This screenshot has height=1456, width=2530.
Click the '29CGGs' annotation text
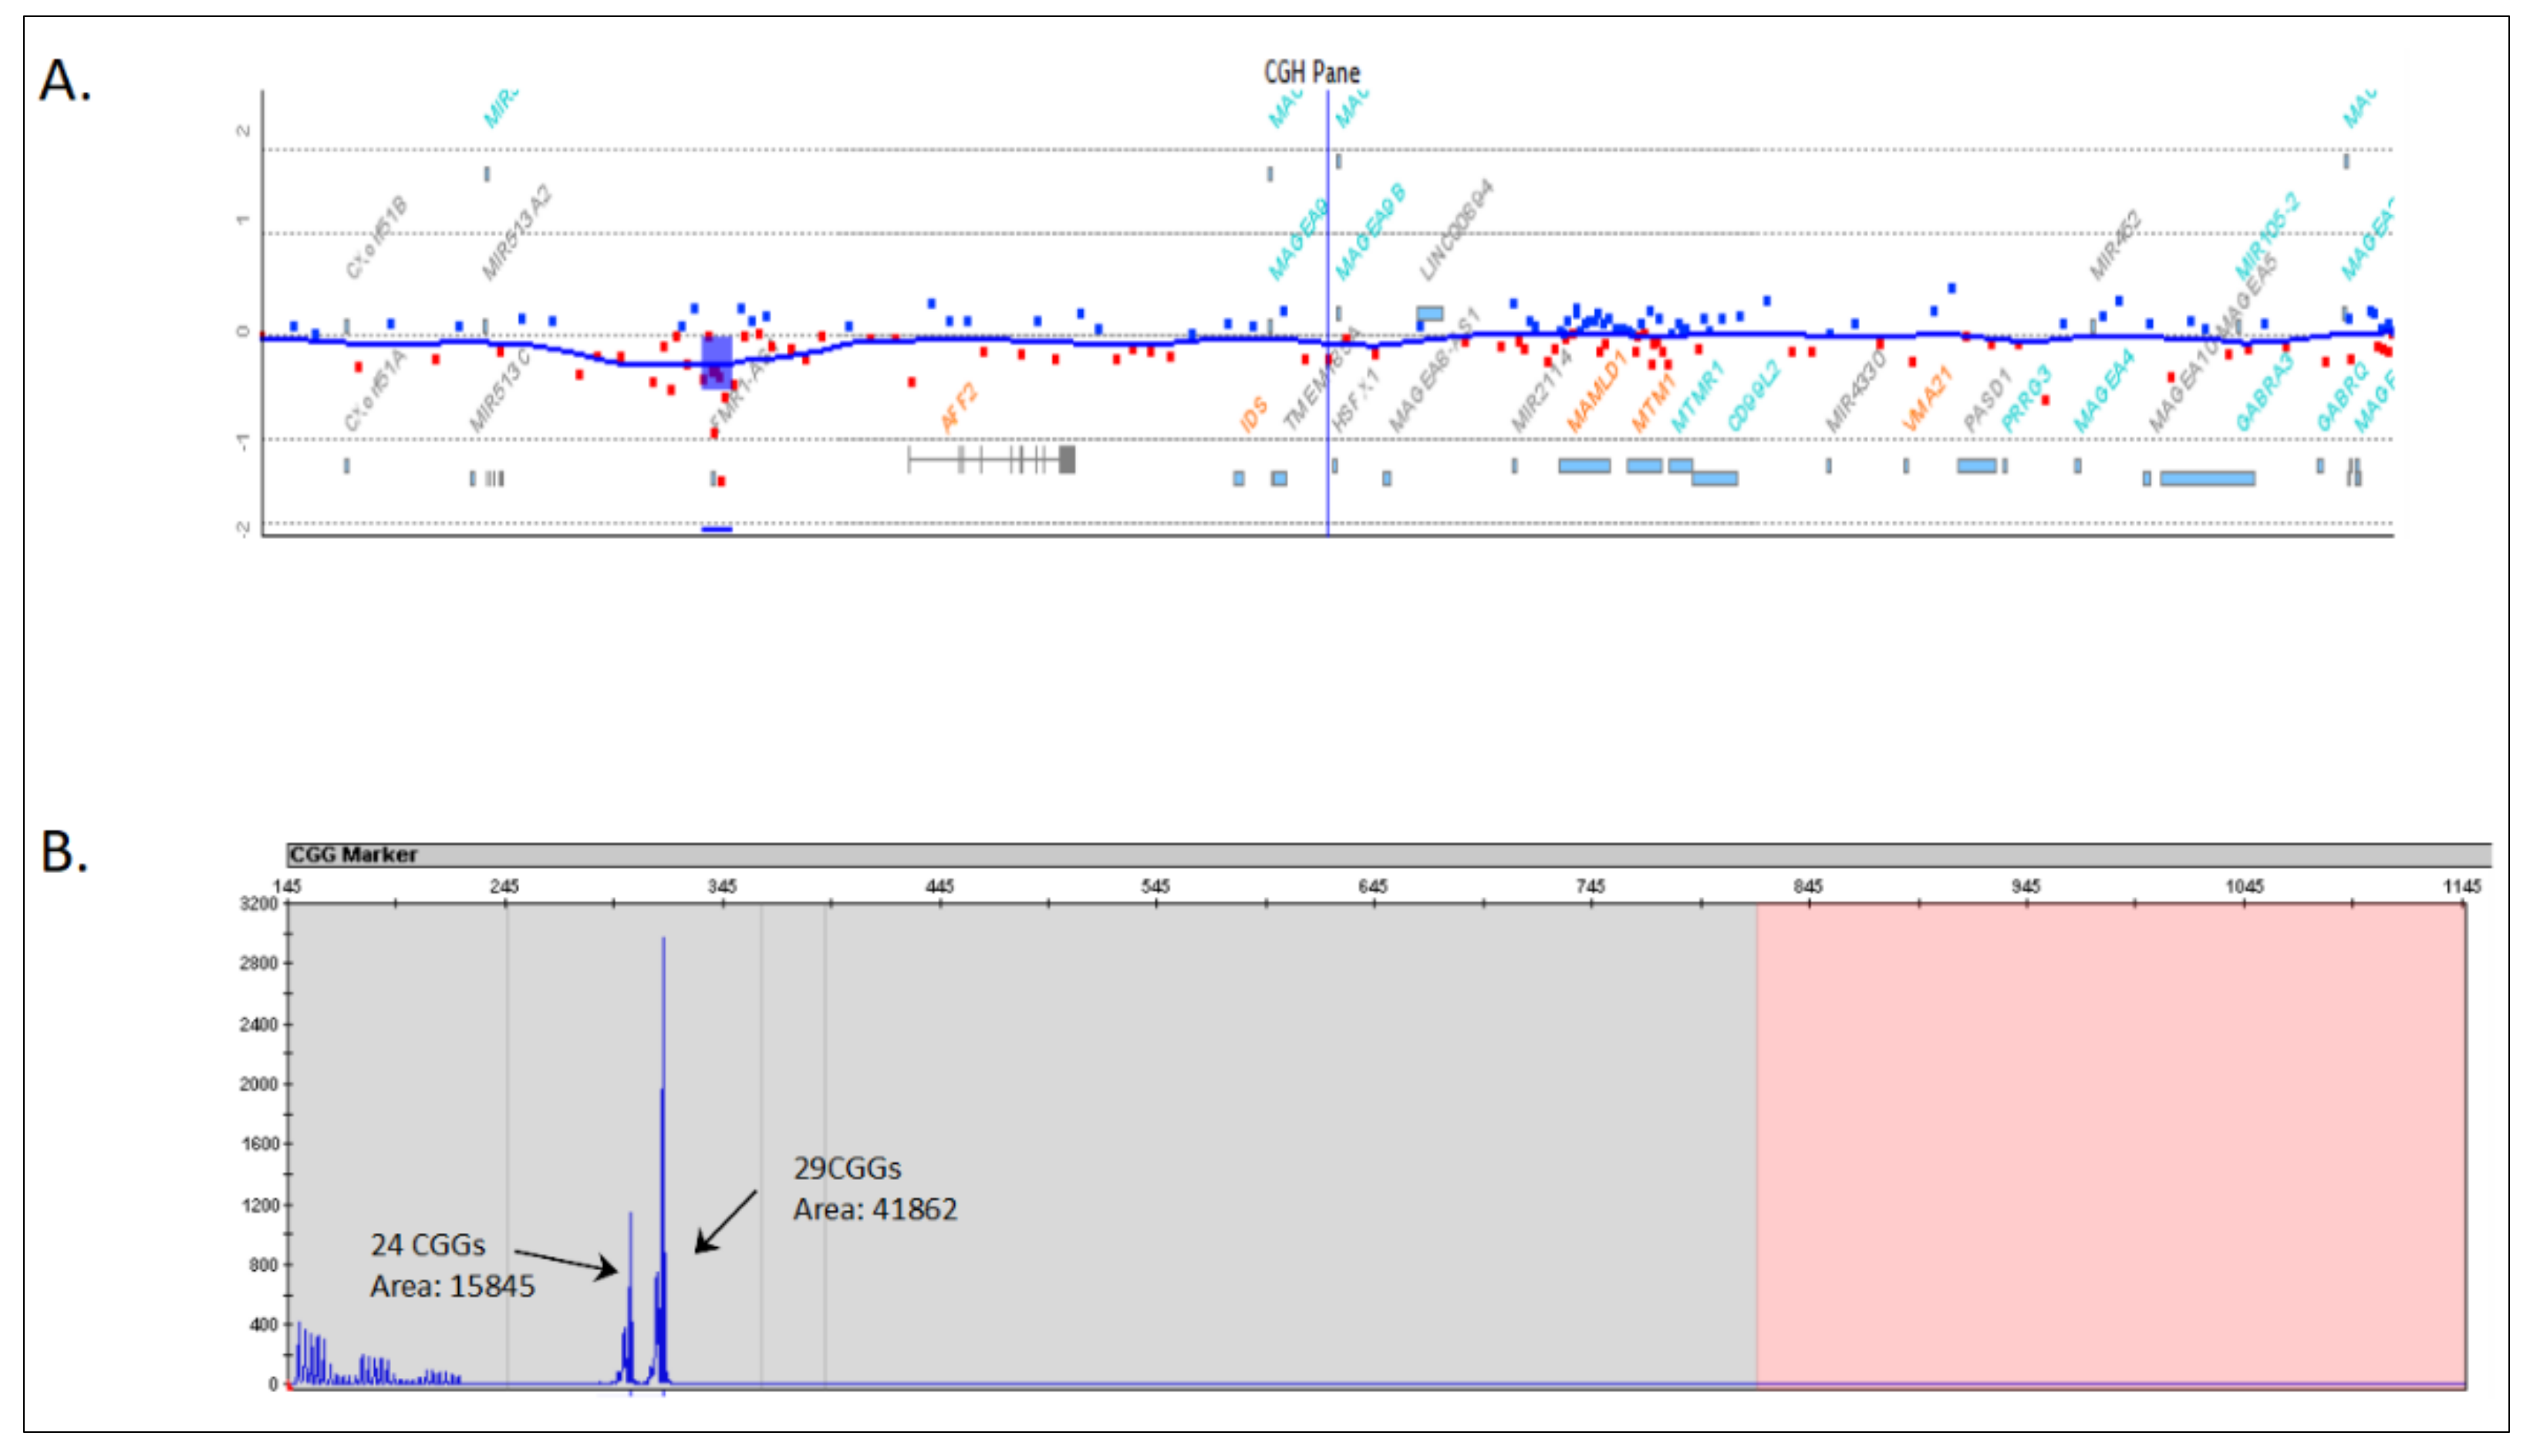click(x=847, y=1168)
